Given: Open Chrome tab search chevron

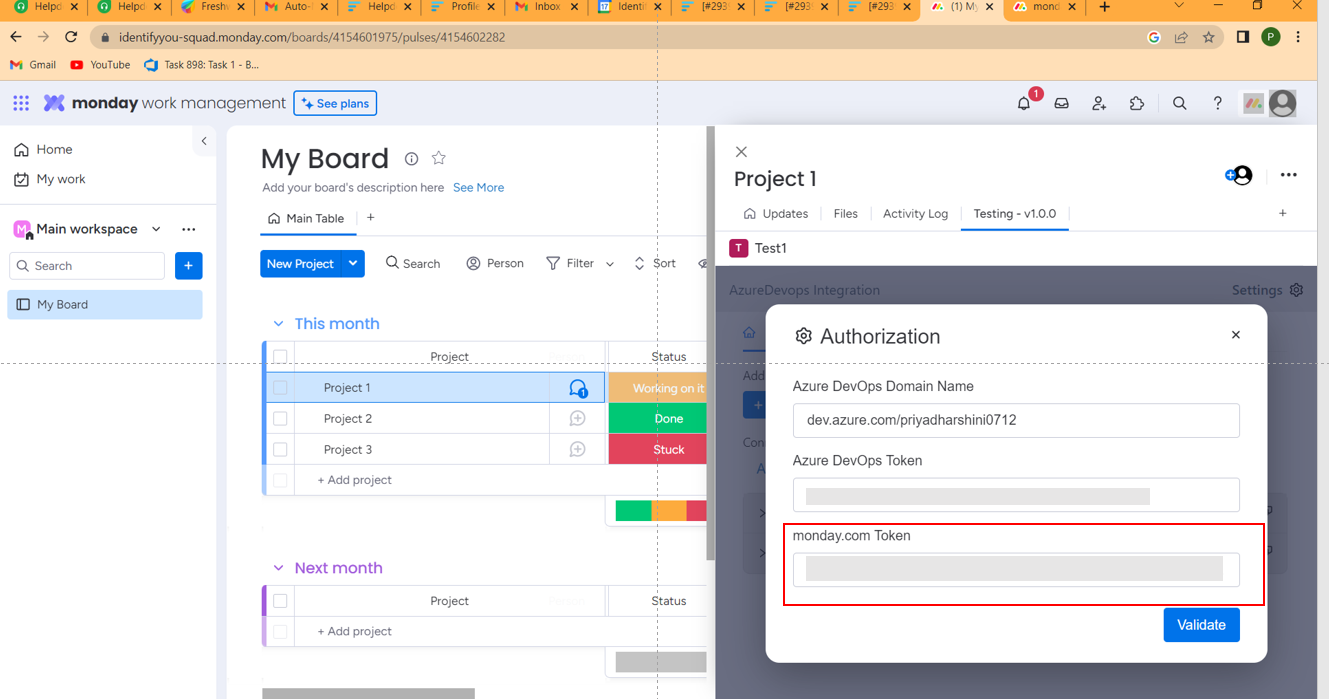Looking at the screenshot, I should click(1179, 7).
